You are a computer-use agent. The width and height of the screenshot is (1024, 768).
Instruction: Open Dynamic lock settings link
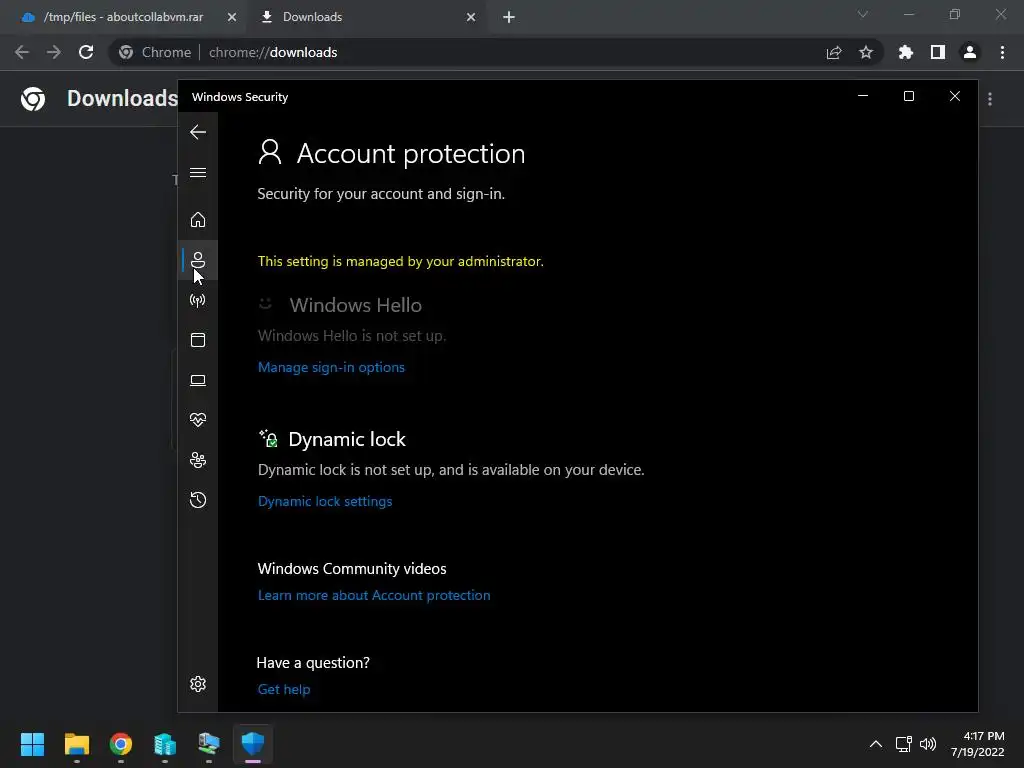coord(325,501)
